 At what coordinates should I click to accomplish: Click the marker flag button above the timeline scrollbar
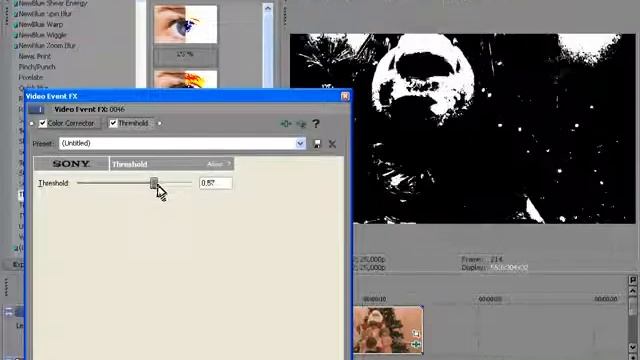coord(633,280)
